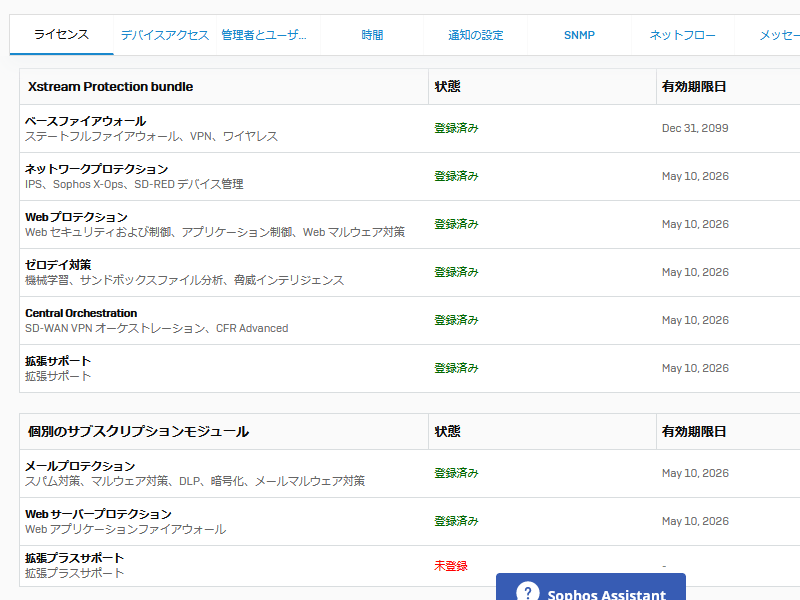Select the Central Orchestration module title
The height and width of the screenshot is (600, 800).
(81, 313)
